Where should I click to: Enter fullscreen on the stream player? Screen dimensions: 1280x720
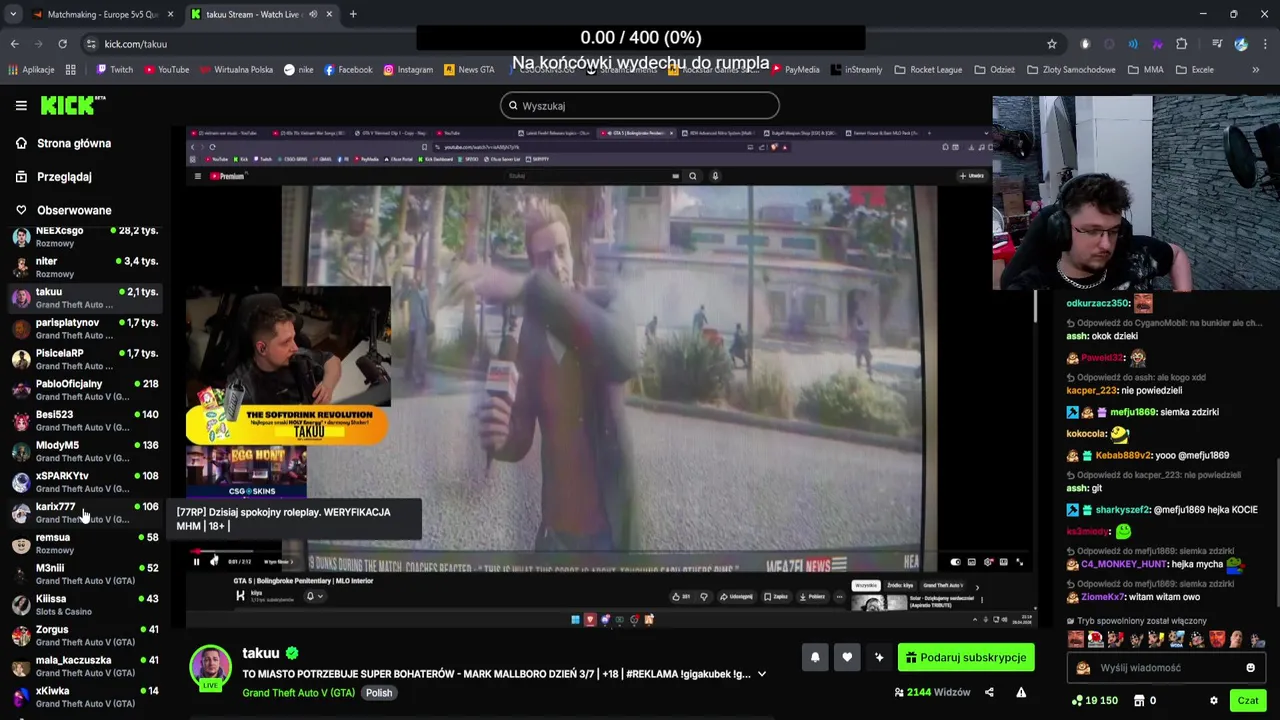coord(1020,562)
